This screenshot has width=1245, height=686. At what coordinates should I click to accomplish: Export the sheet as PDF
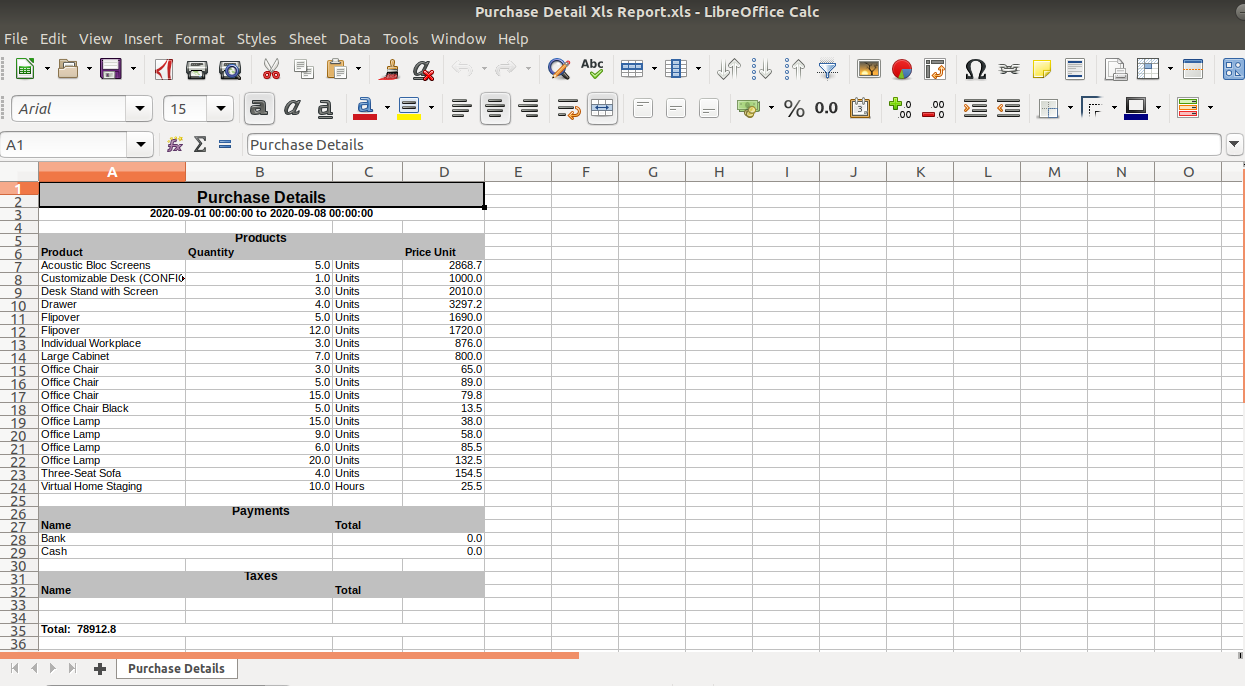(164, 69)
